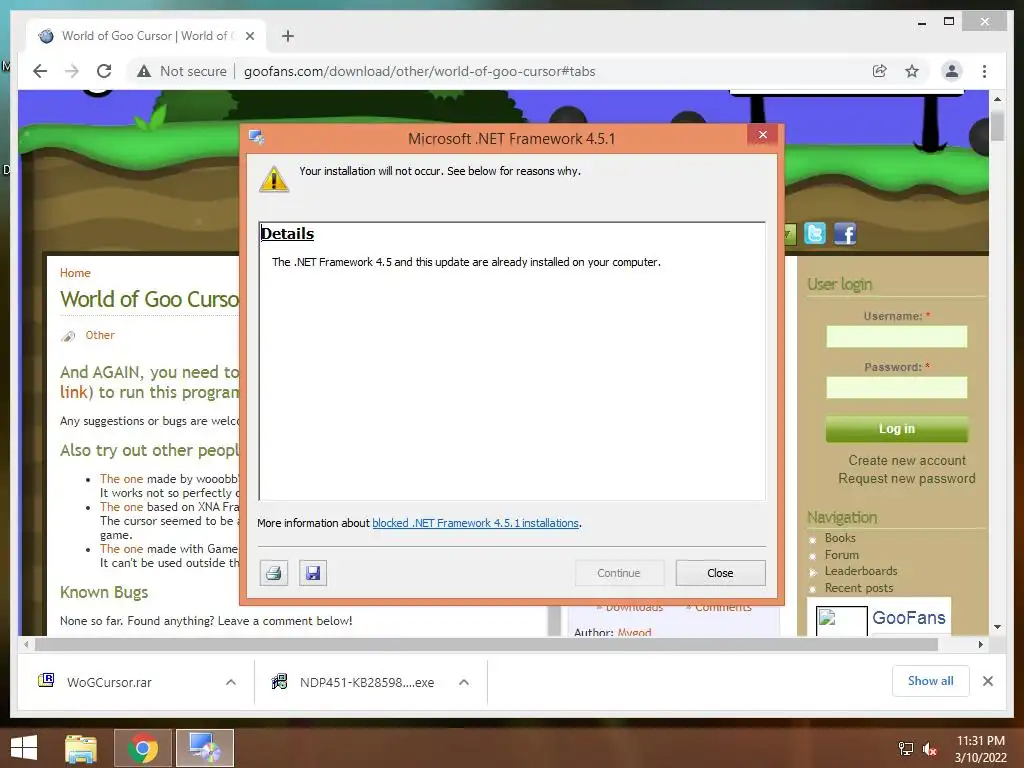Click the .NET installer taskbar icon
Image resolution: width=1024 pixels, height=768 pixels.
[204, 748]
